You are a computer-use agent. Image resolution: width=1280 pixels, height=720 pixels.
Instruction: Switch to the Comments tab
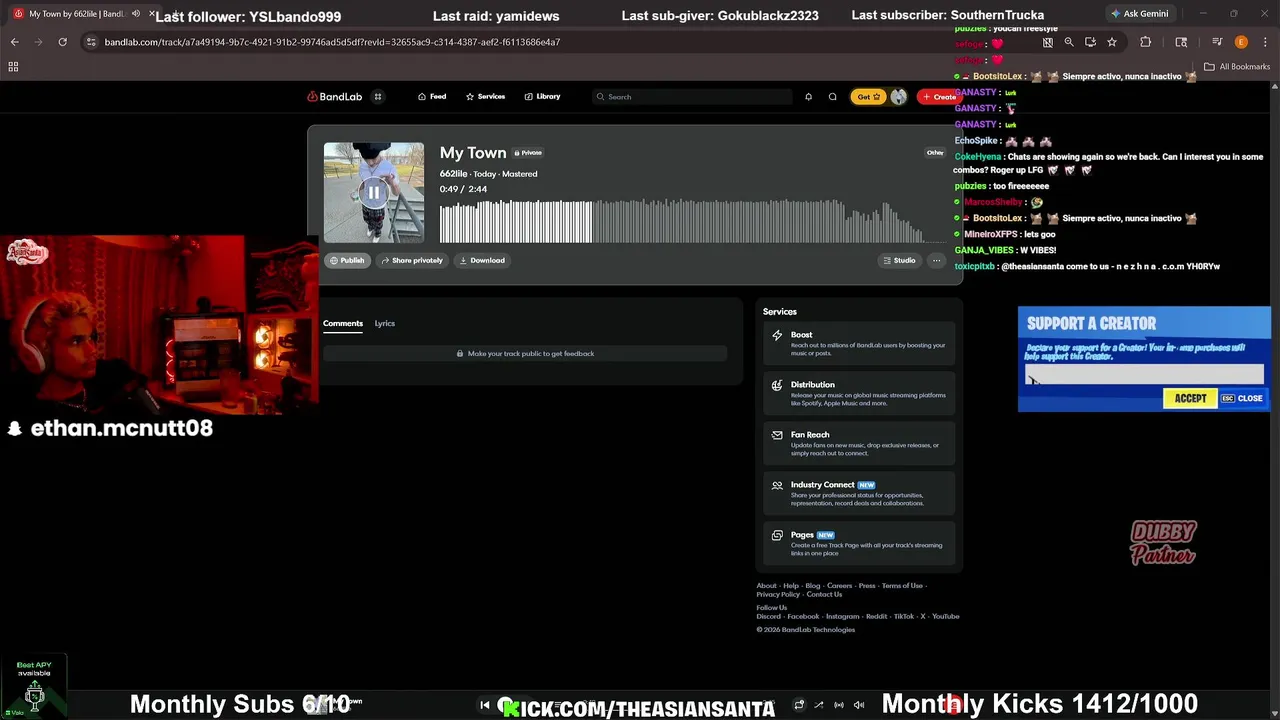(x=343, y=323)
